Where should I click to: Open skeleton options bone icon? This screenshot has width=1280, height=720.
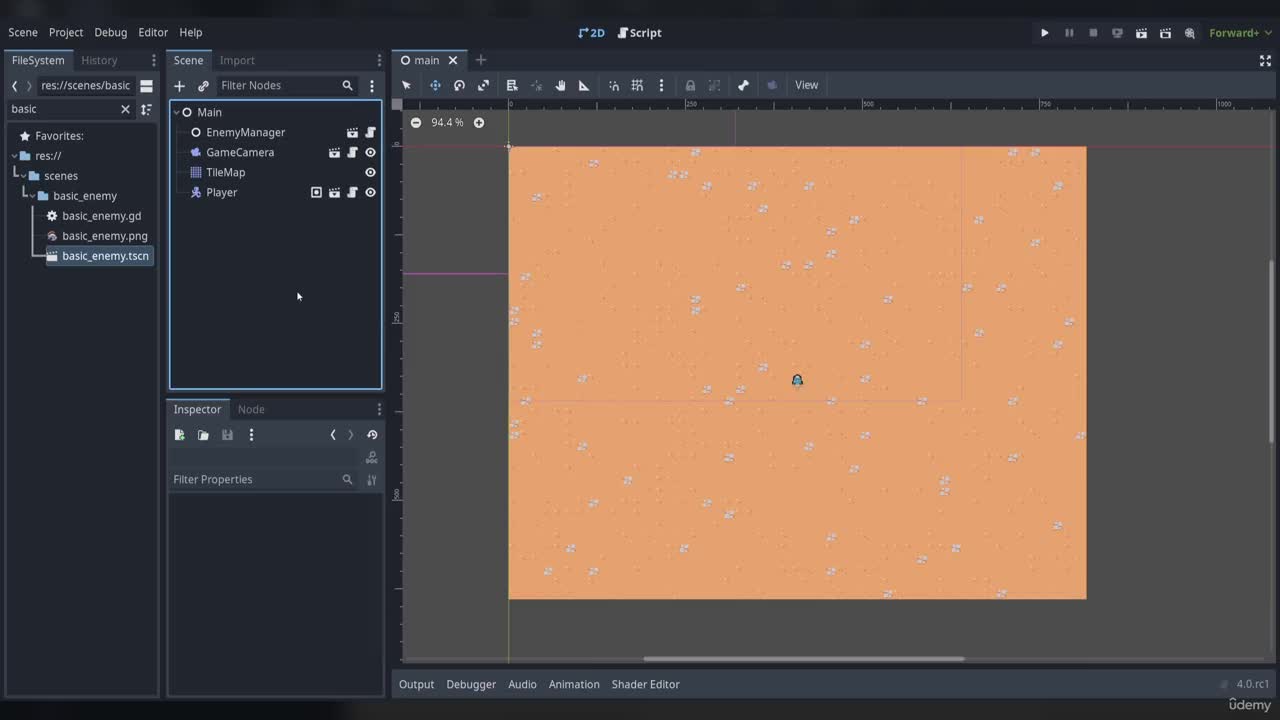743,85
